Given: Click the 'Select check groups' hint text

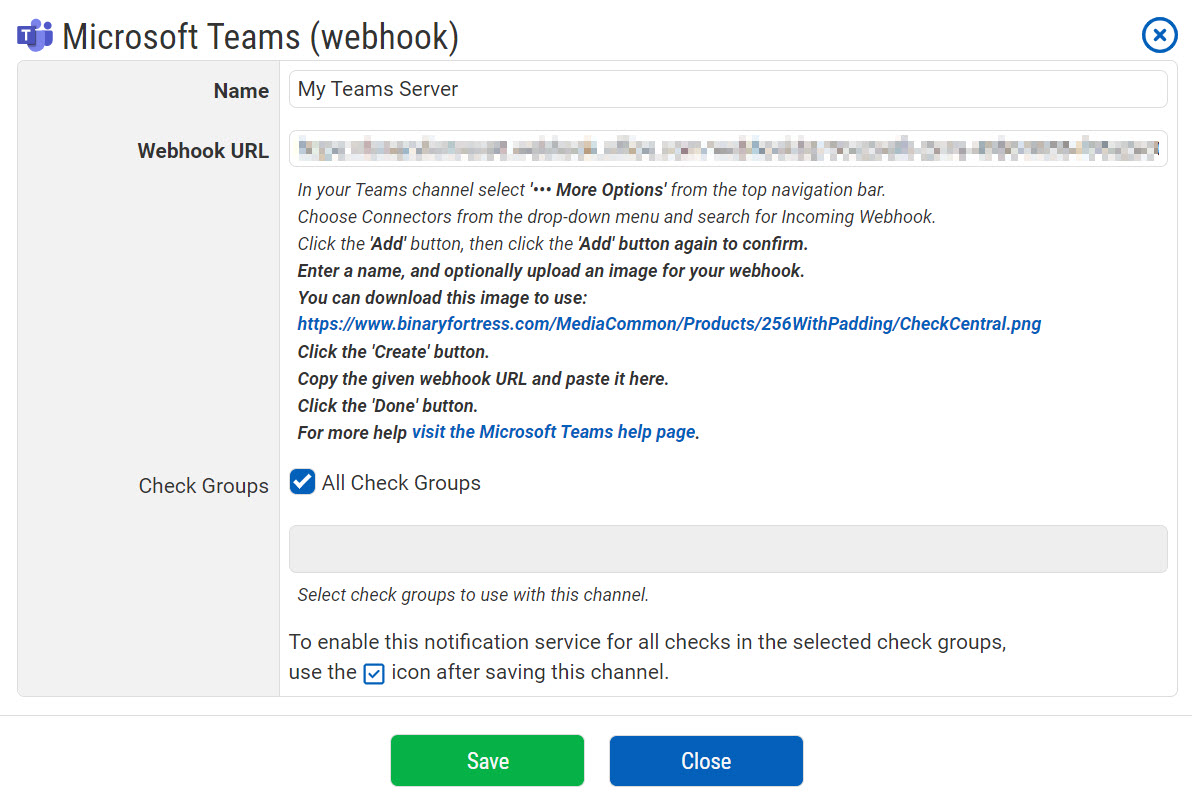Looking at the screenshot, I should 473,595.
